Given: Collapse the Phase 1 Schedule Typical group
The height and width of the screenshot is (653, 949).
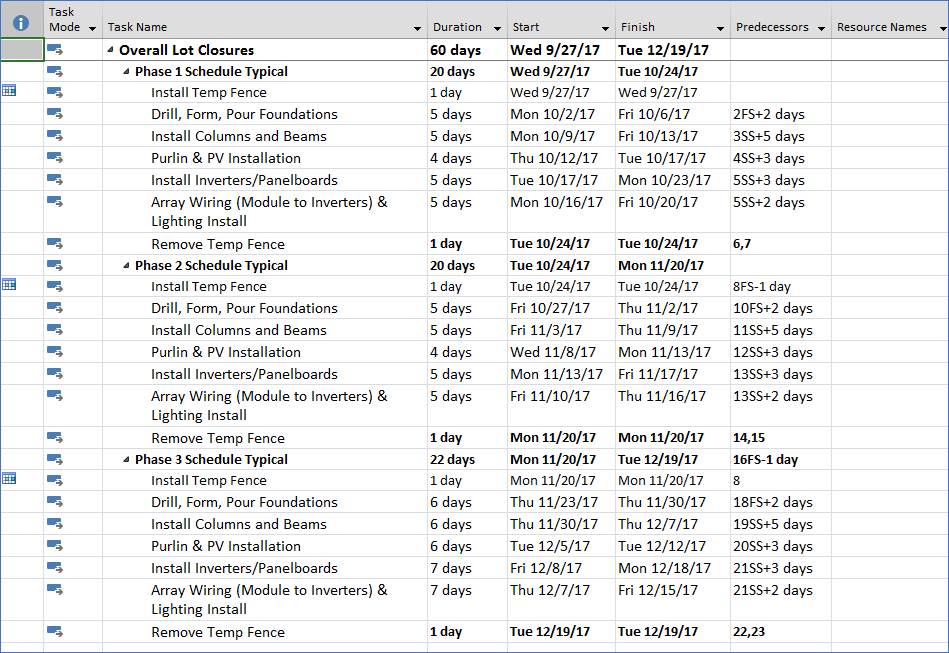Looking at the screenshot, I should coord(126,72).
